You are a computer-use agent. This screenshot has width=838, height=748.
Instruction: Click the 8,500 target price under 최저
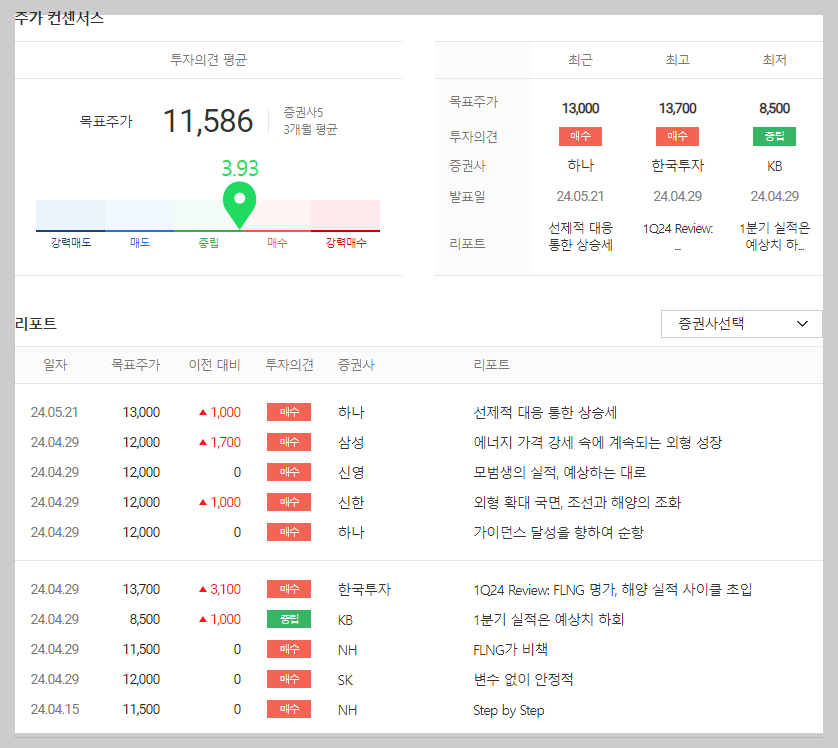[x=774, y=108]
